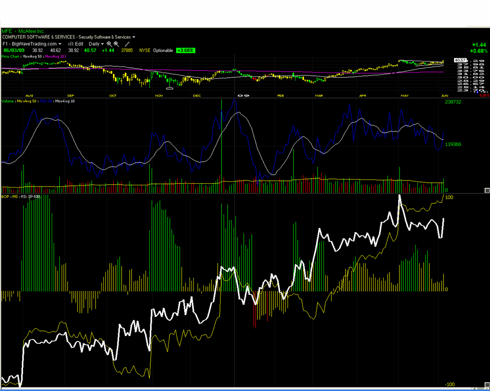Image resolution: width=490 pixels, height=391 pixels.
Task: Click the +1.44 change in data row
Action: click(108, 50)
